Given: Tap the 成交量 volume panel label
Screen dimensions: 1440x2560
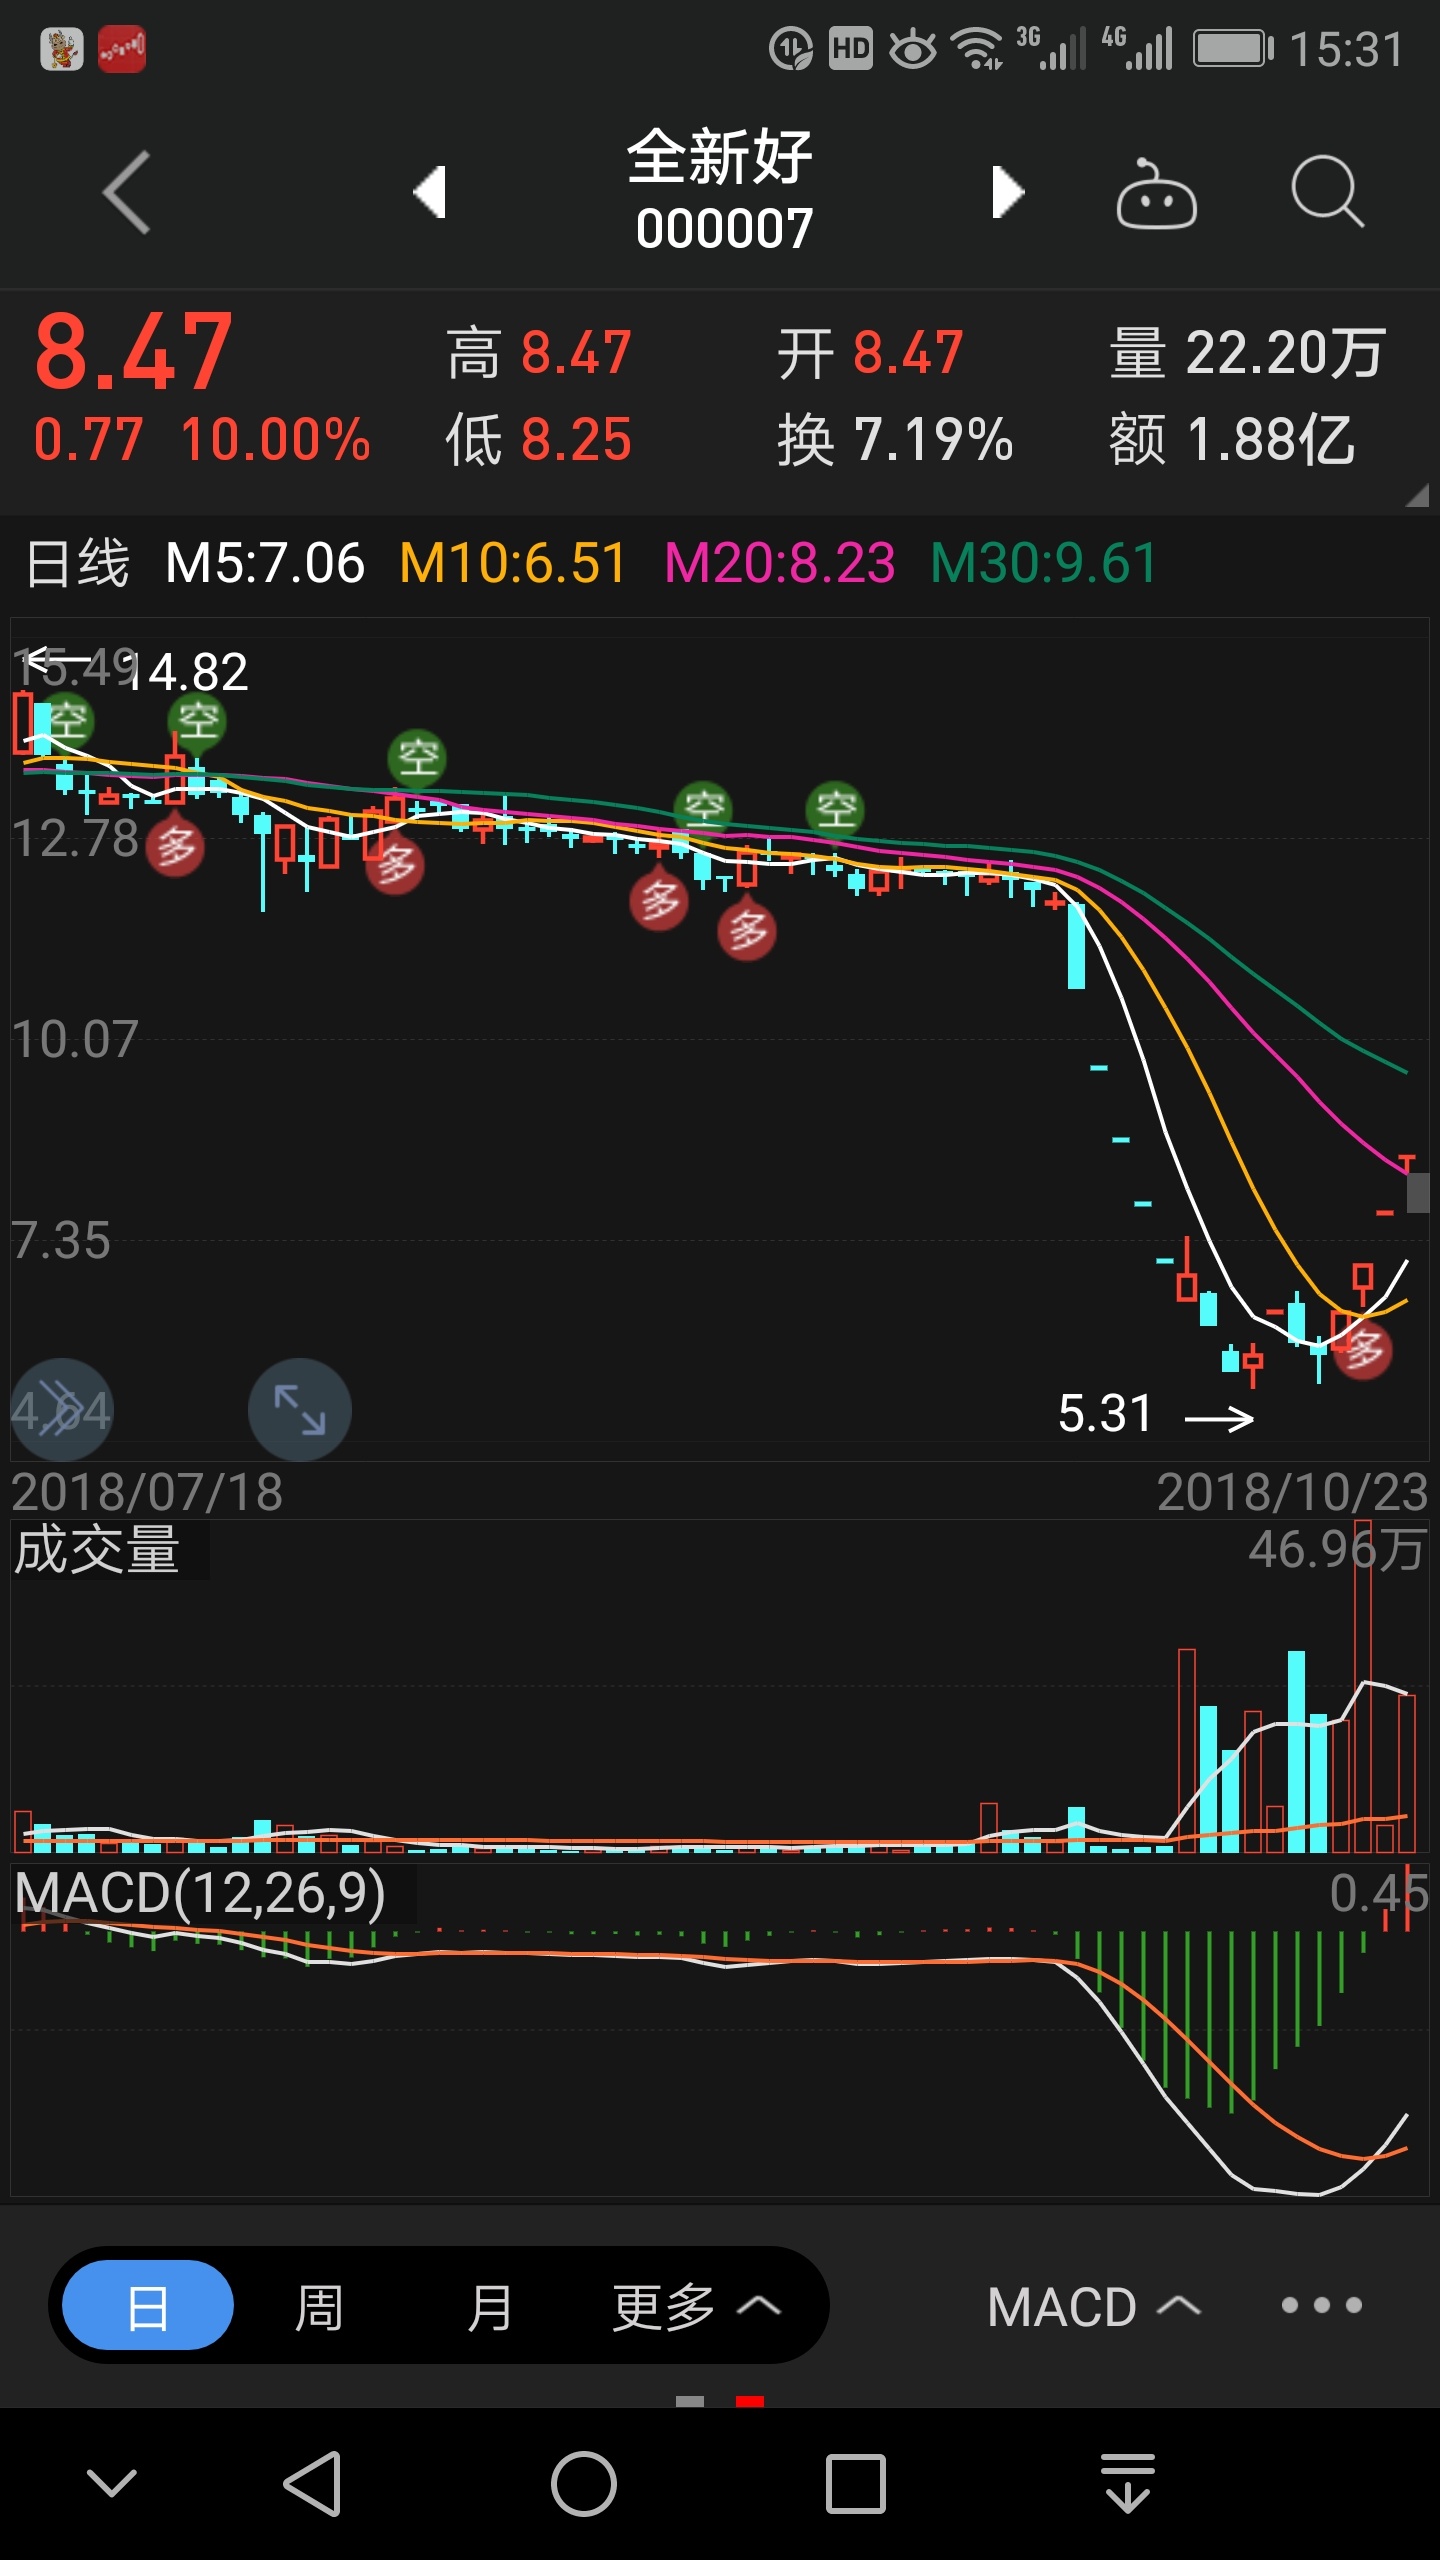Looking at the screenshot, I should click(x=97, y=1550).
